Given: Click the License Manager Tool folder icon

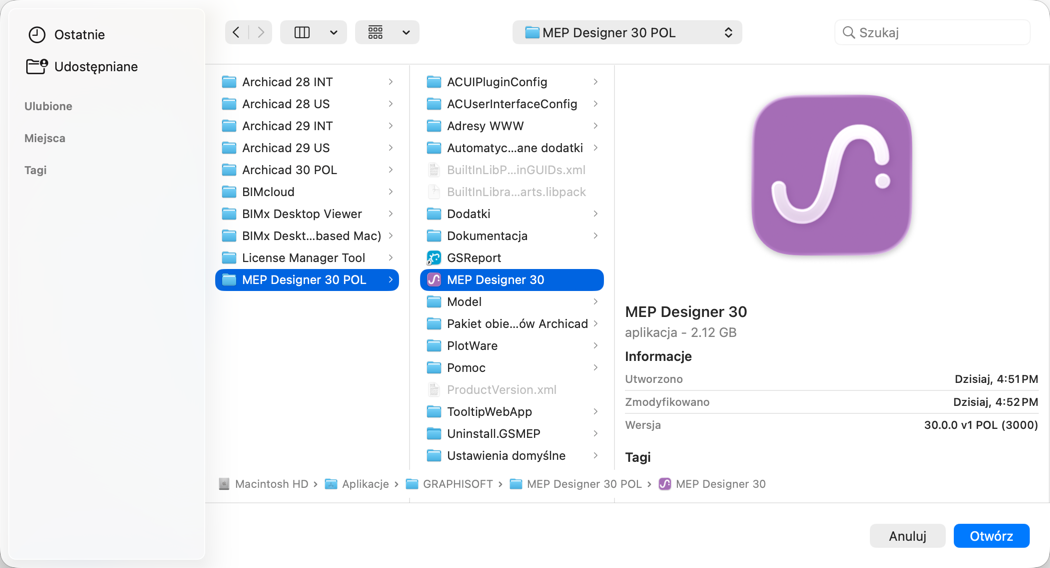Looking at the screenshot, I should coord(229,258).
